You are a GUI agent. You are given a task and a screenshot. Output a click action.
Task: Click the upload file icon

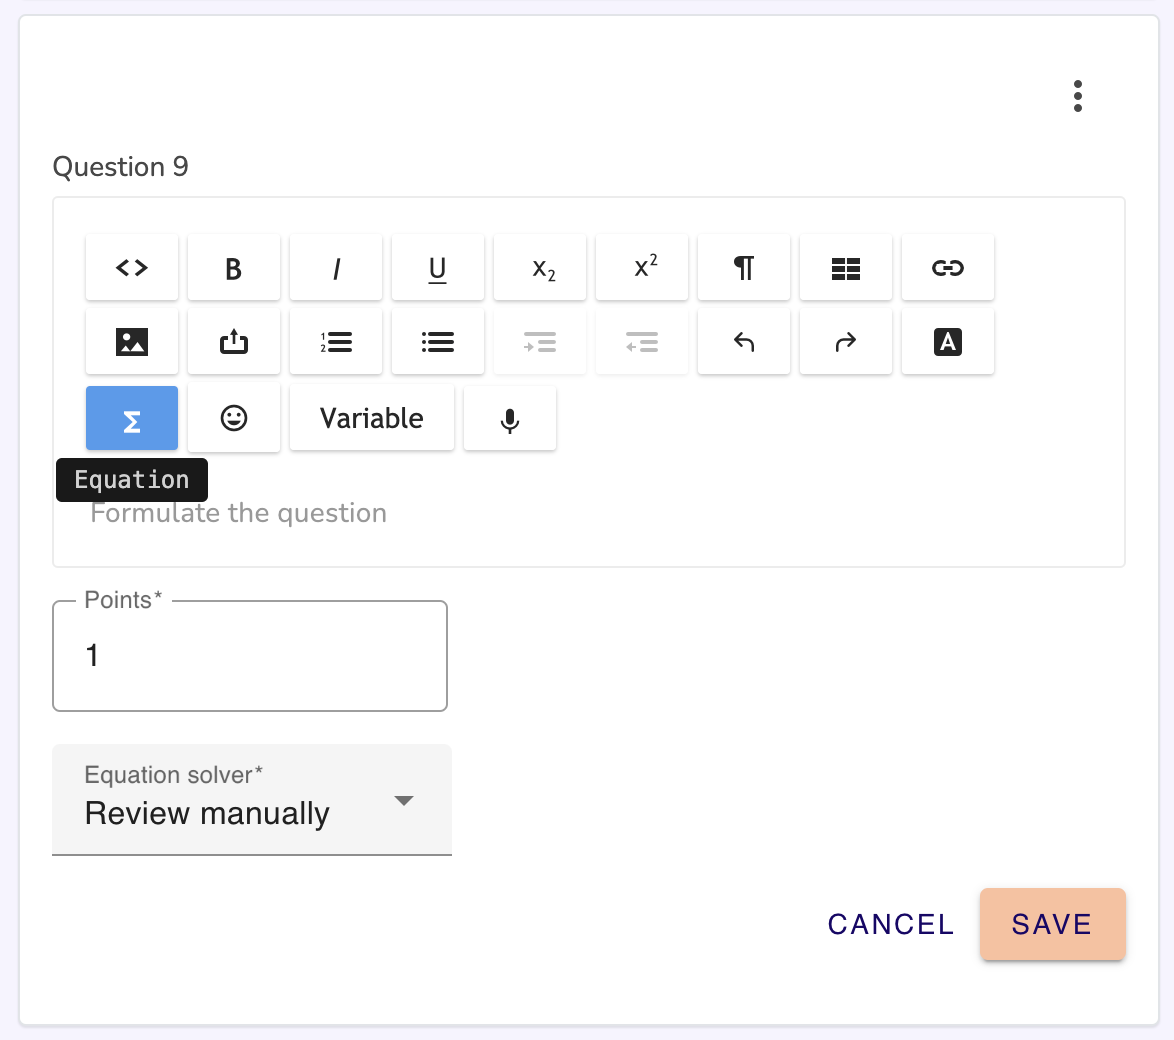tap(234, 342)
